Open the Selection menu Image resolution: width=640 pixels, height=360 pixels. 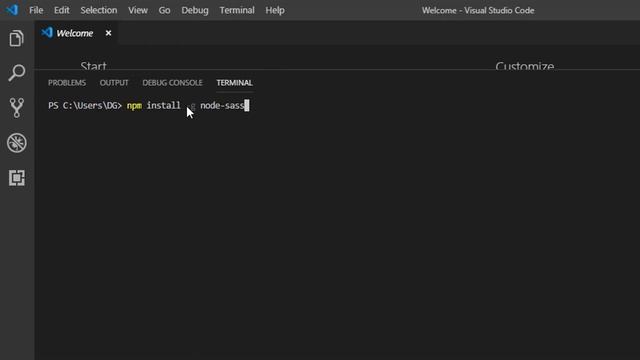(98, 10)
